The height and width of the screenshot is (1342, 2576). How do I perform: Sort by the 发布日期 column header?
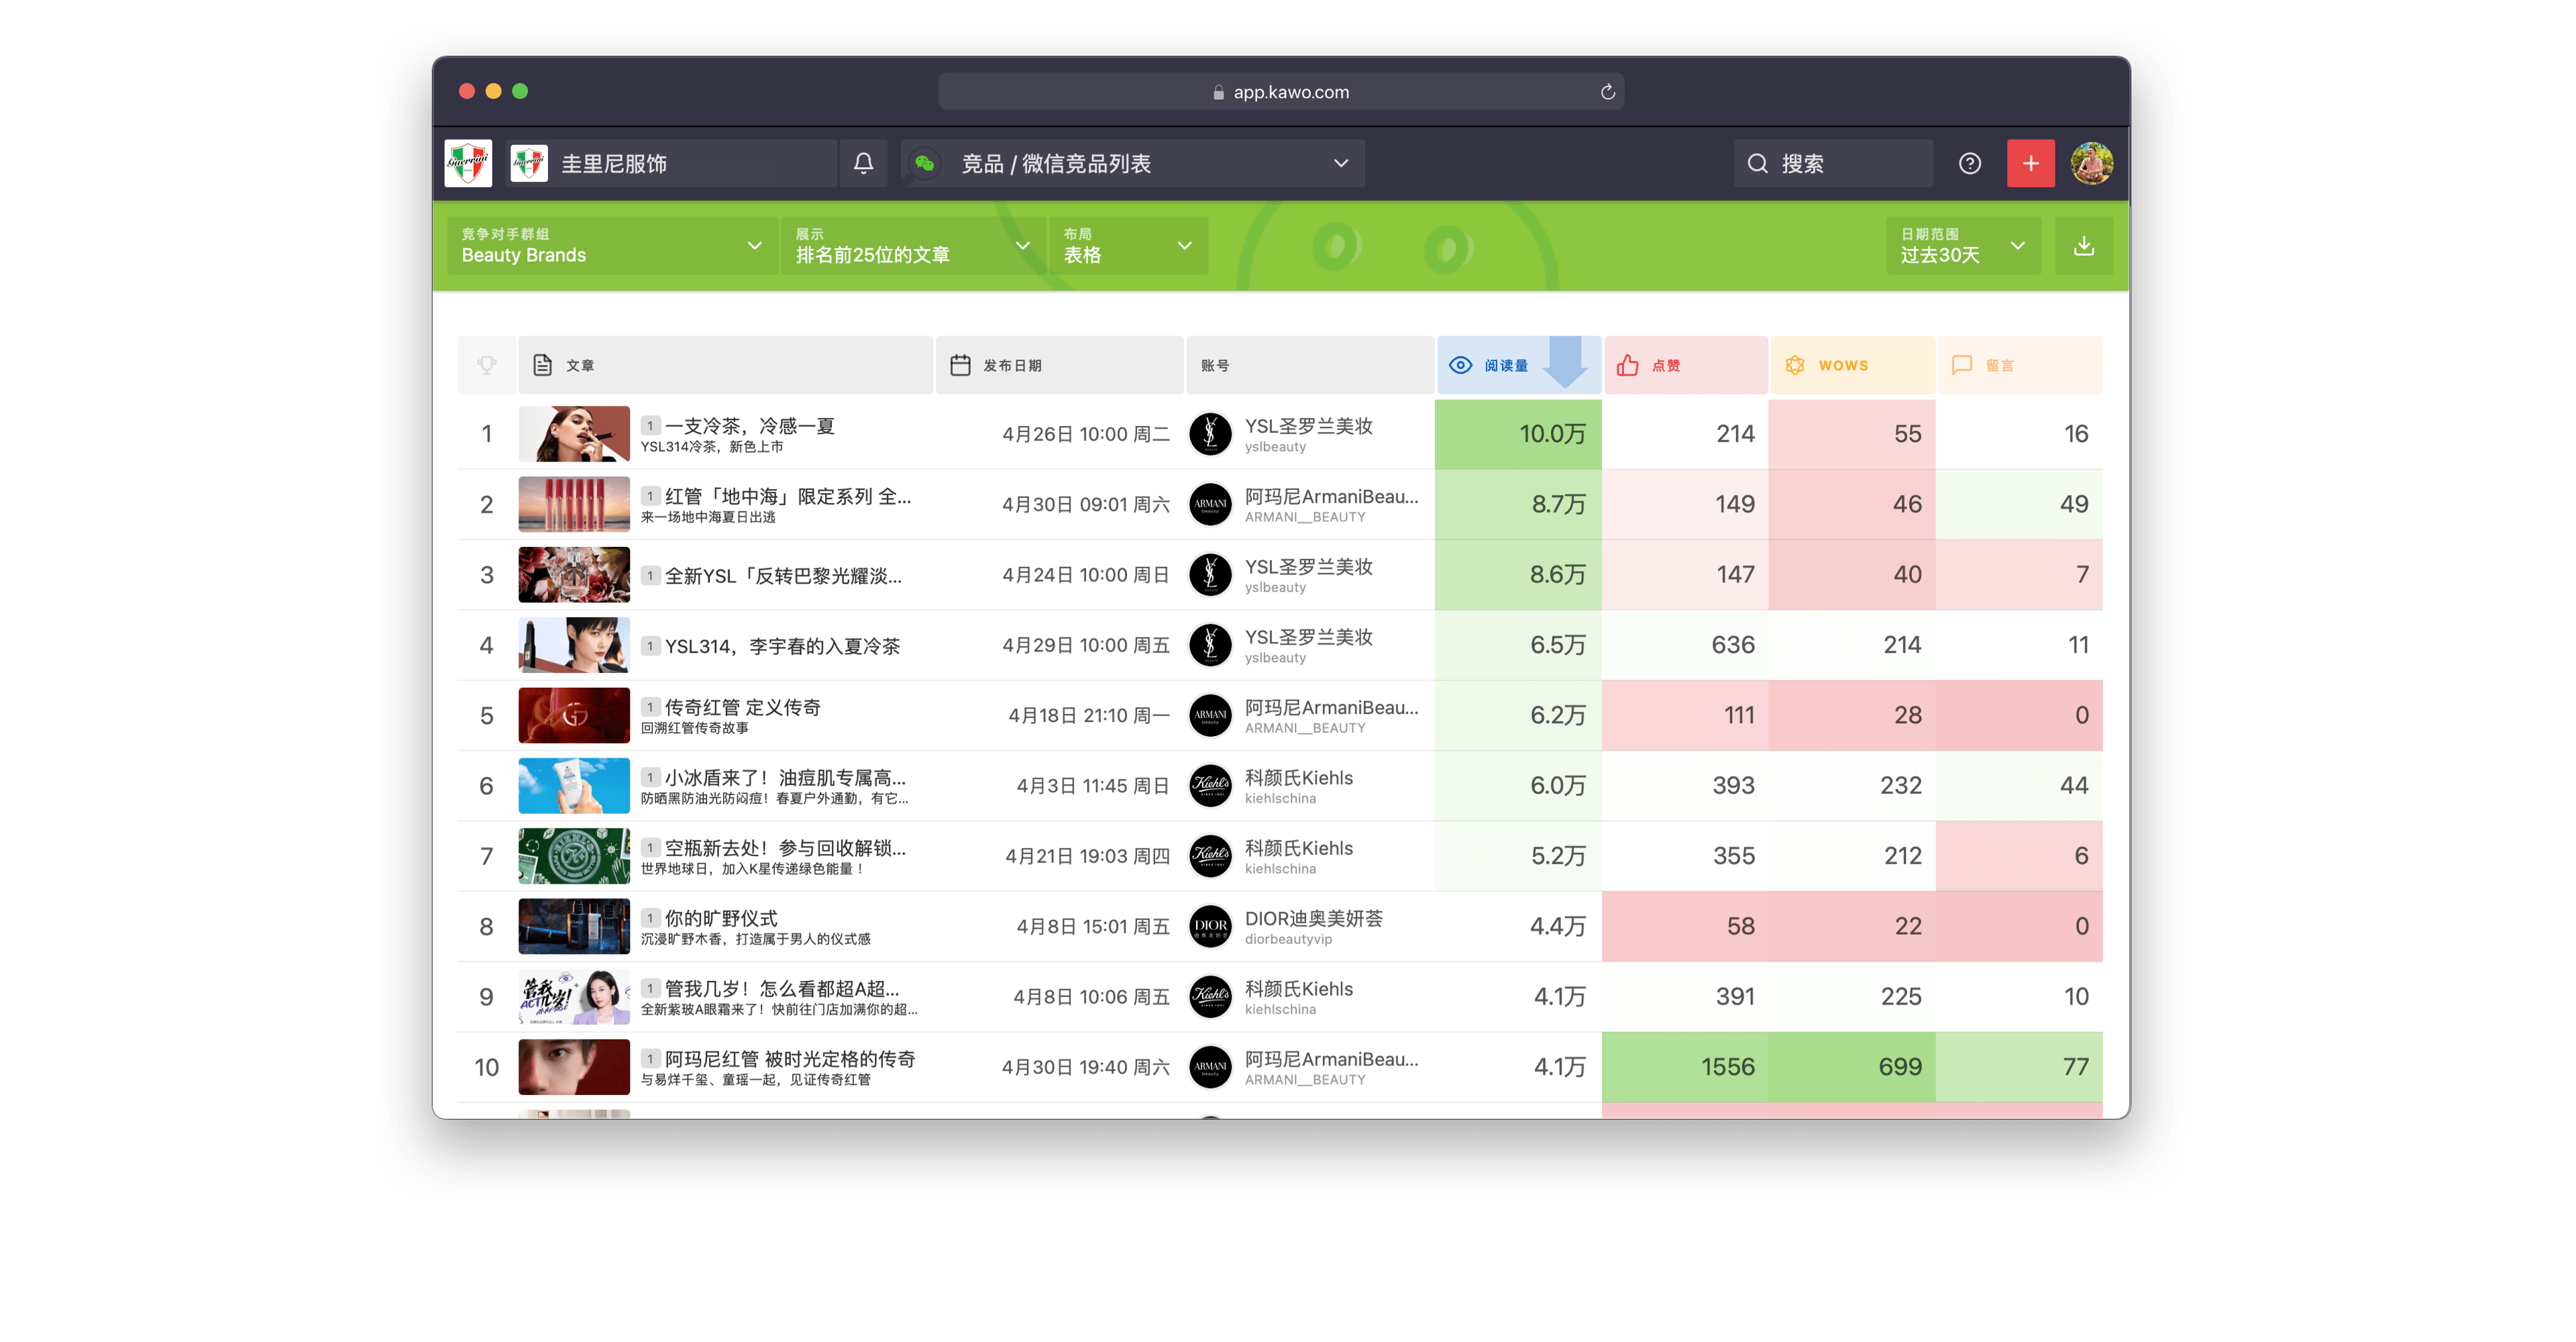1059,365
